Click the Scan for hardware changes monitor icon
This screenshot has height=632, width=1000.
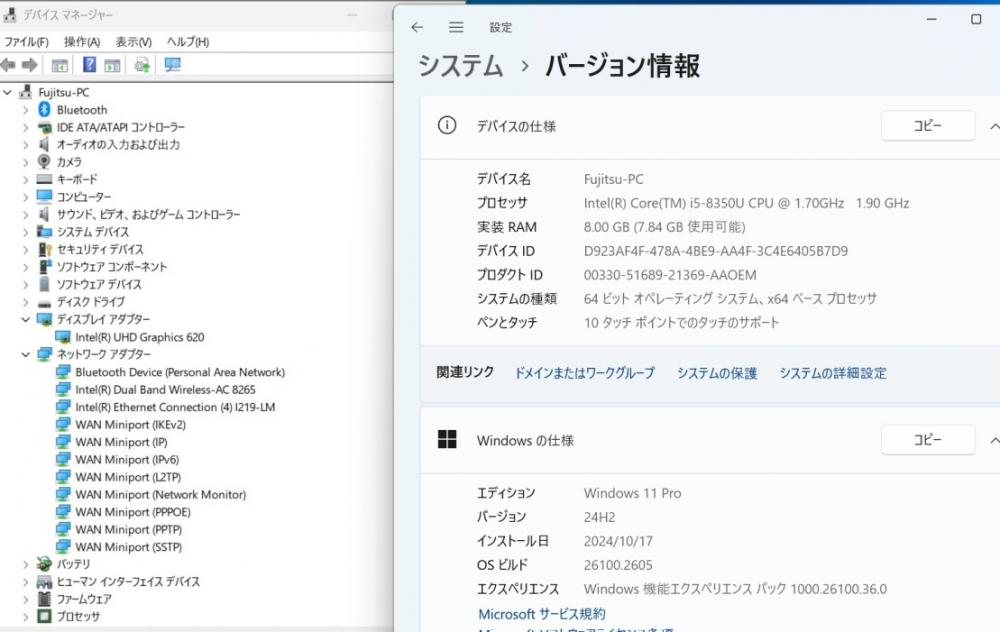(x=172, y=65)
